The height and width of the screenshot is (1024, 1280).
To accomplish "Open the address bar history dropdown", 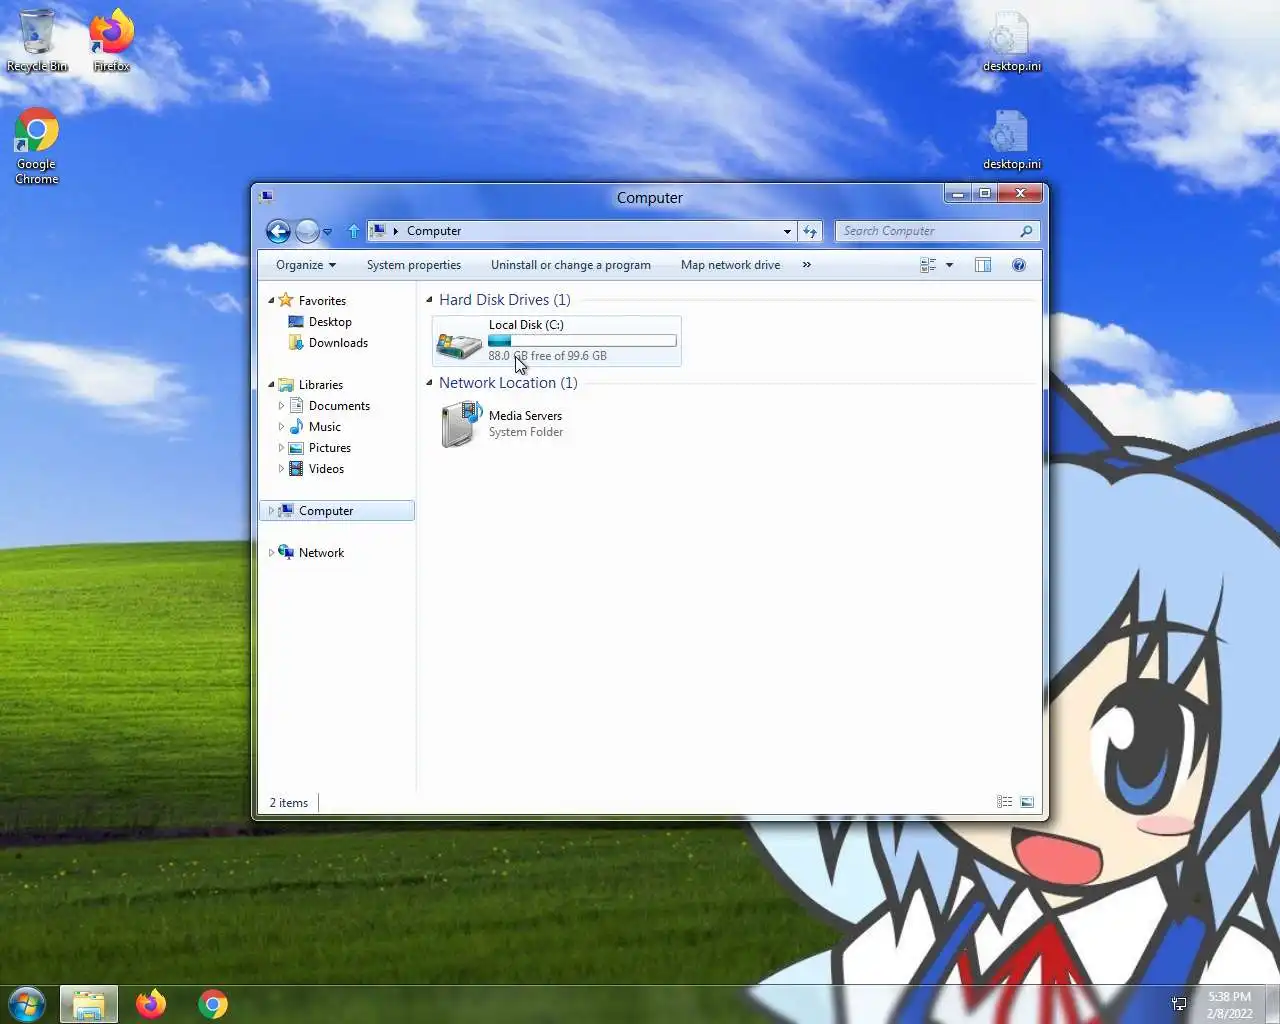I will [x=787, y=231].
